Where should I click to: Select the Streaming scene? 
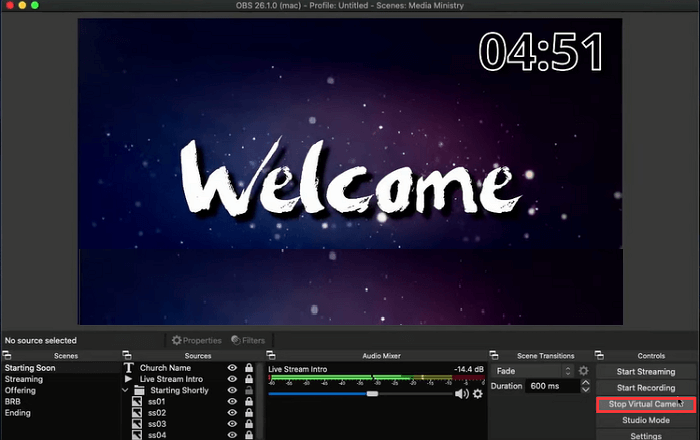pos(24,379)
